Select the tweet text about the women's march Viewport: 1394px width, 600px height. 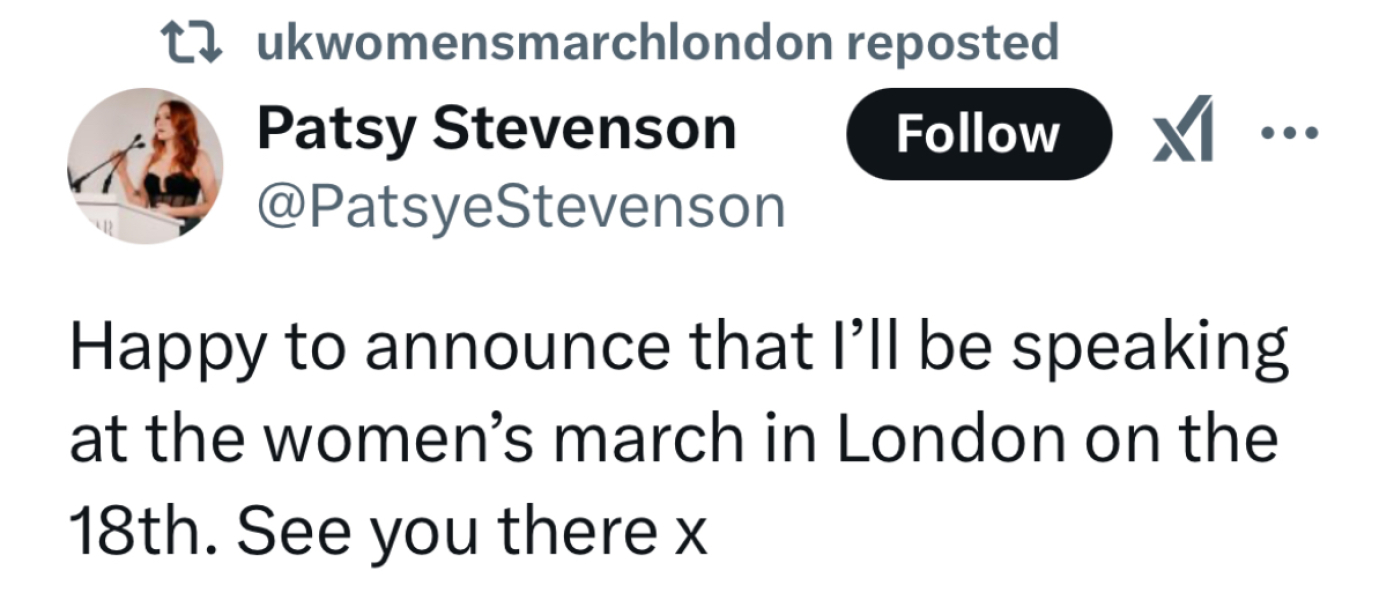[x=670, y=435]
